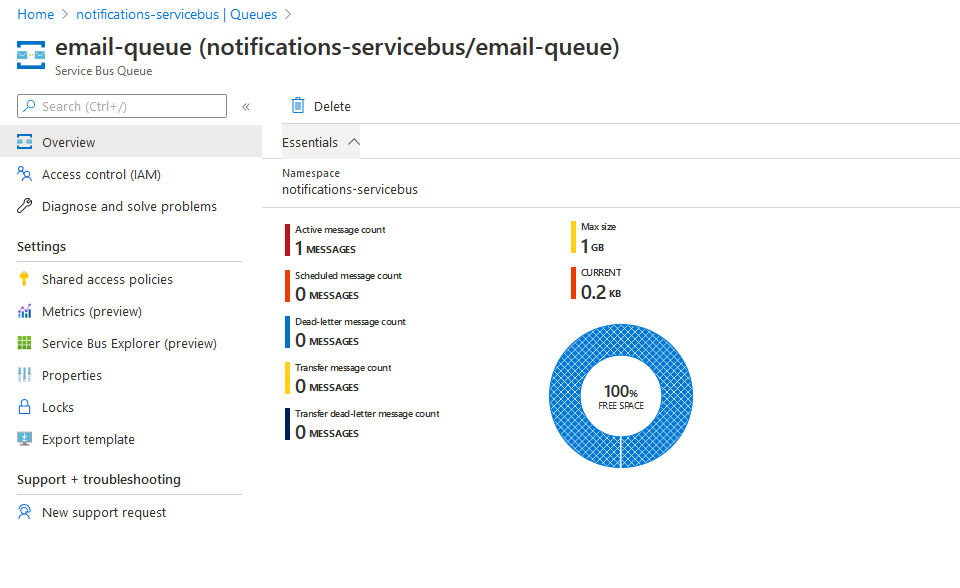
Task: Click the Diagnose and solve problems wrench icon
Action: (x=24, y=206)
